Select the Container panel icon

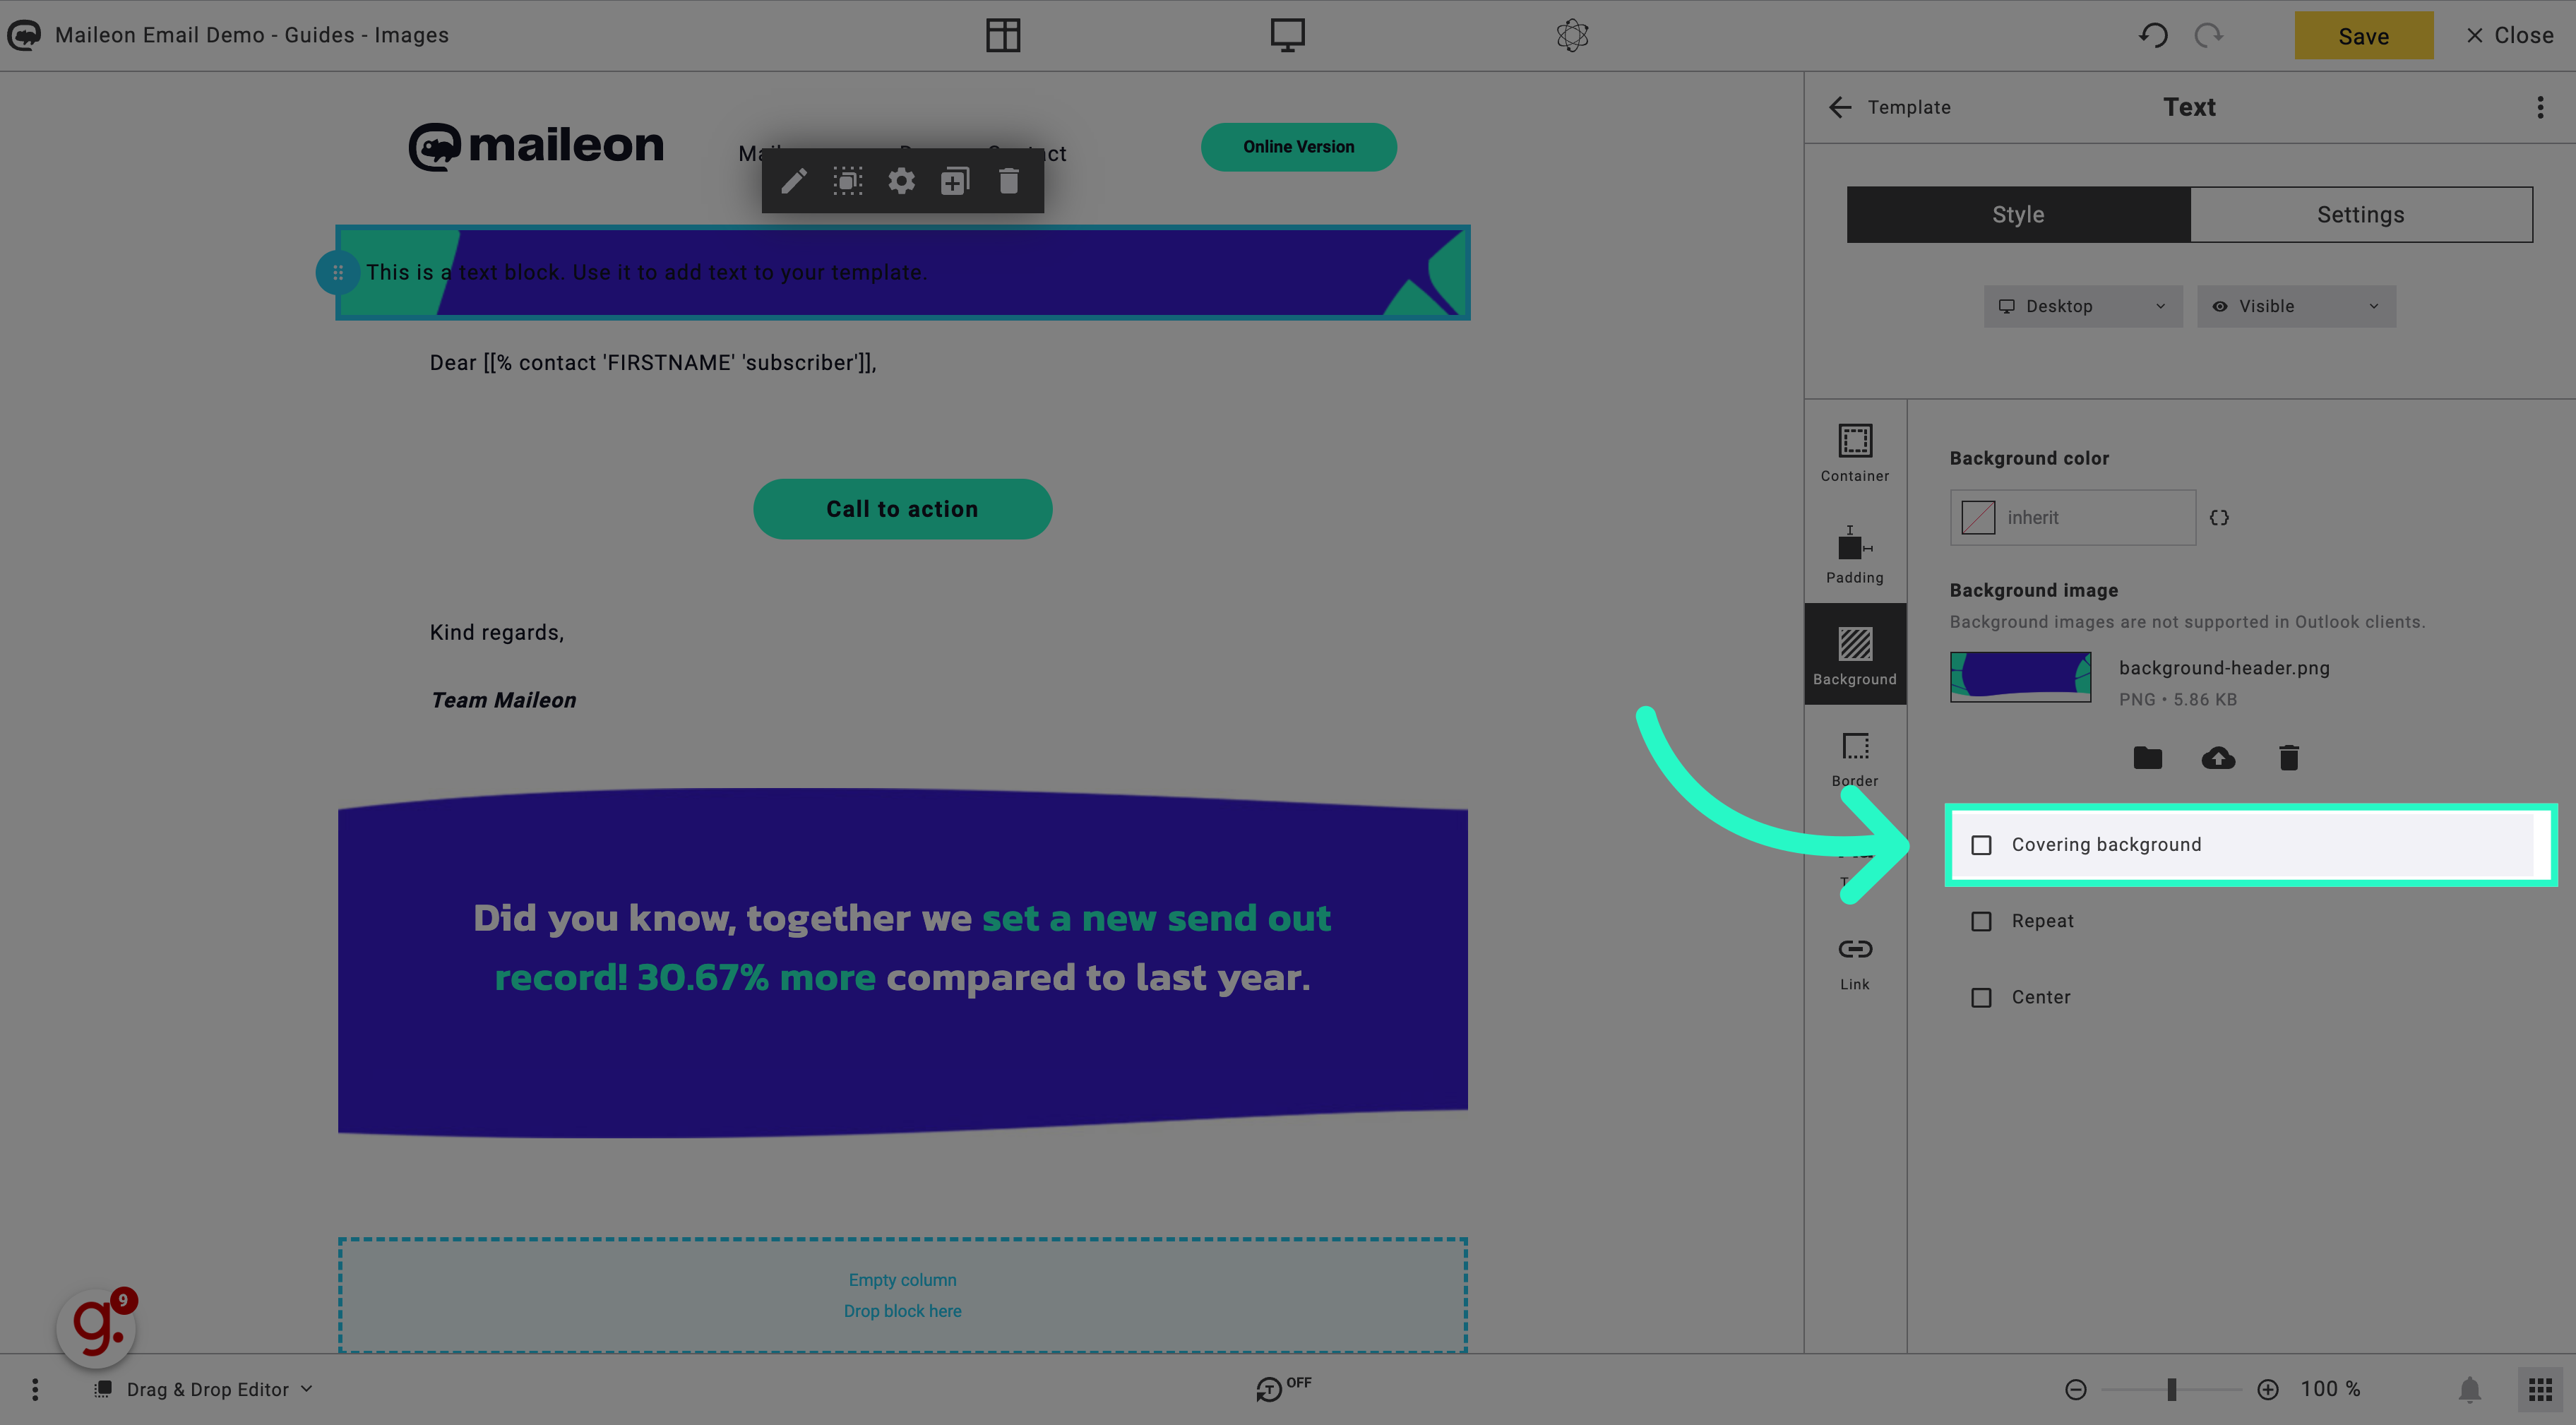pos(1855,451)
